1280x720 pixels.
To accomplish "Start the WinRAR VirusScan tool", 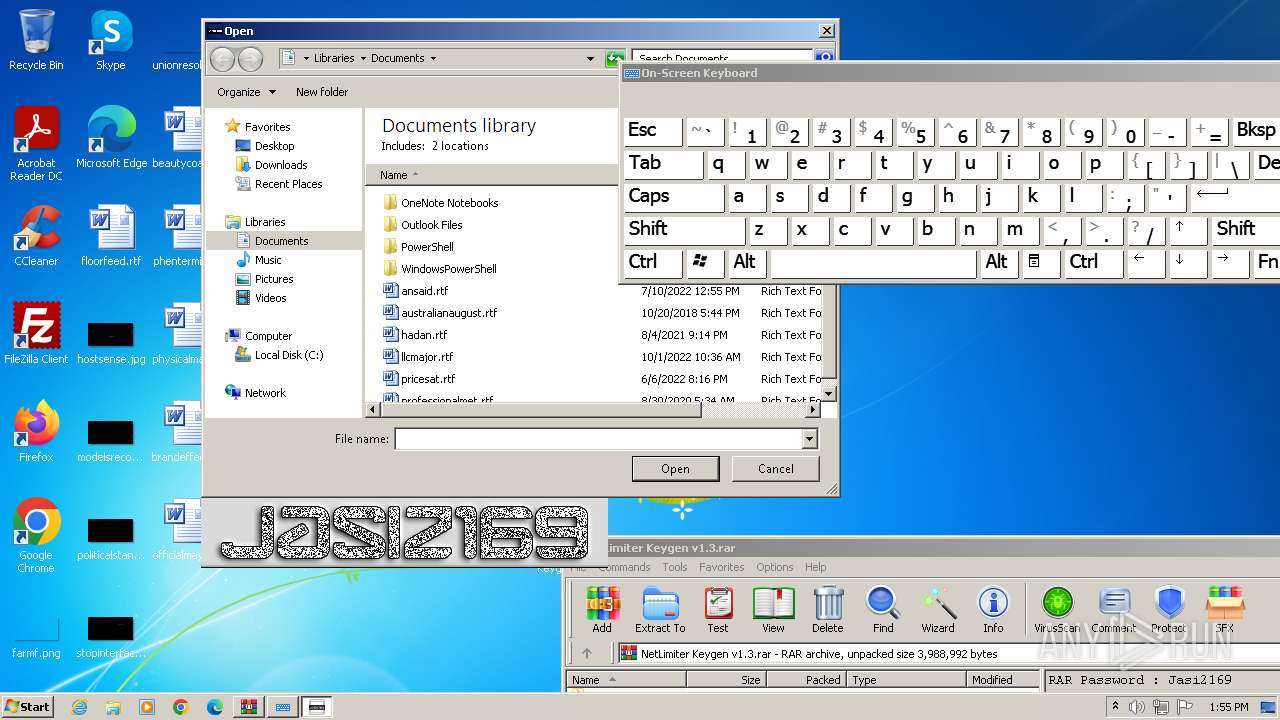I will click(1057, 609).
